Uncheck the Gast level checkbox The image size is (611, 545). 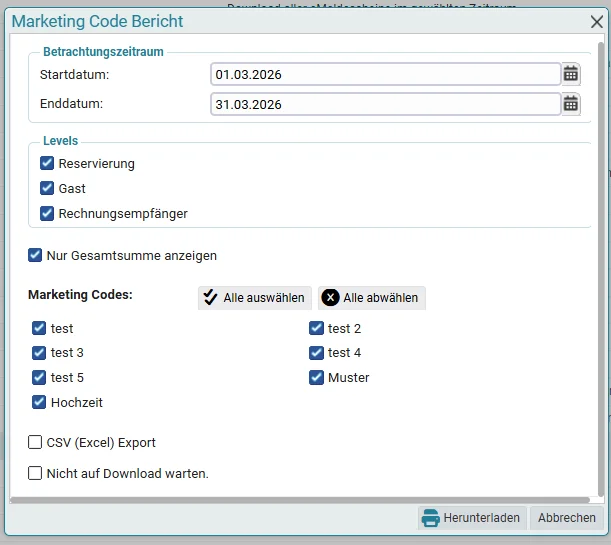tap(47, 188)
